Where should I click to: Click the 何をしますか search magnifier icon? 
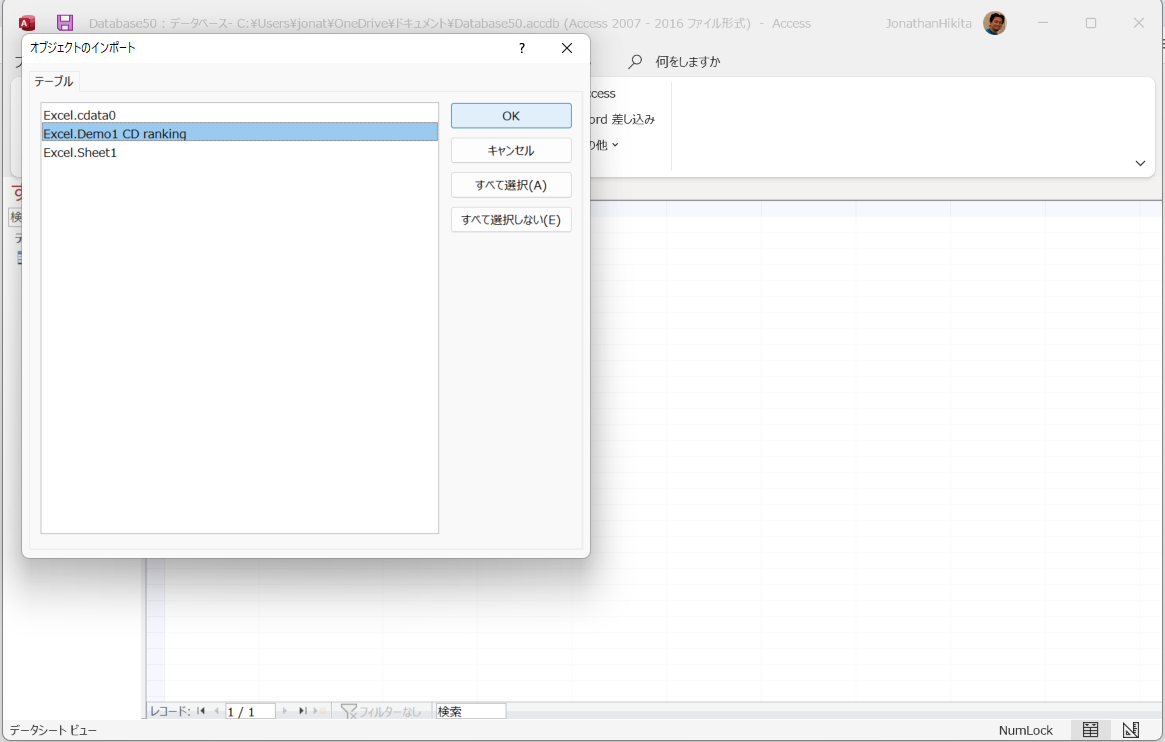[x=634, y=61]
